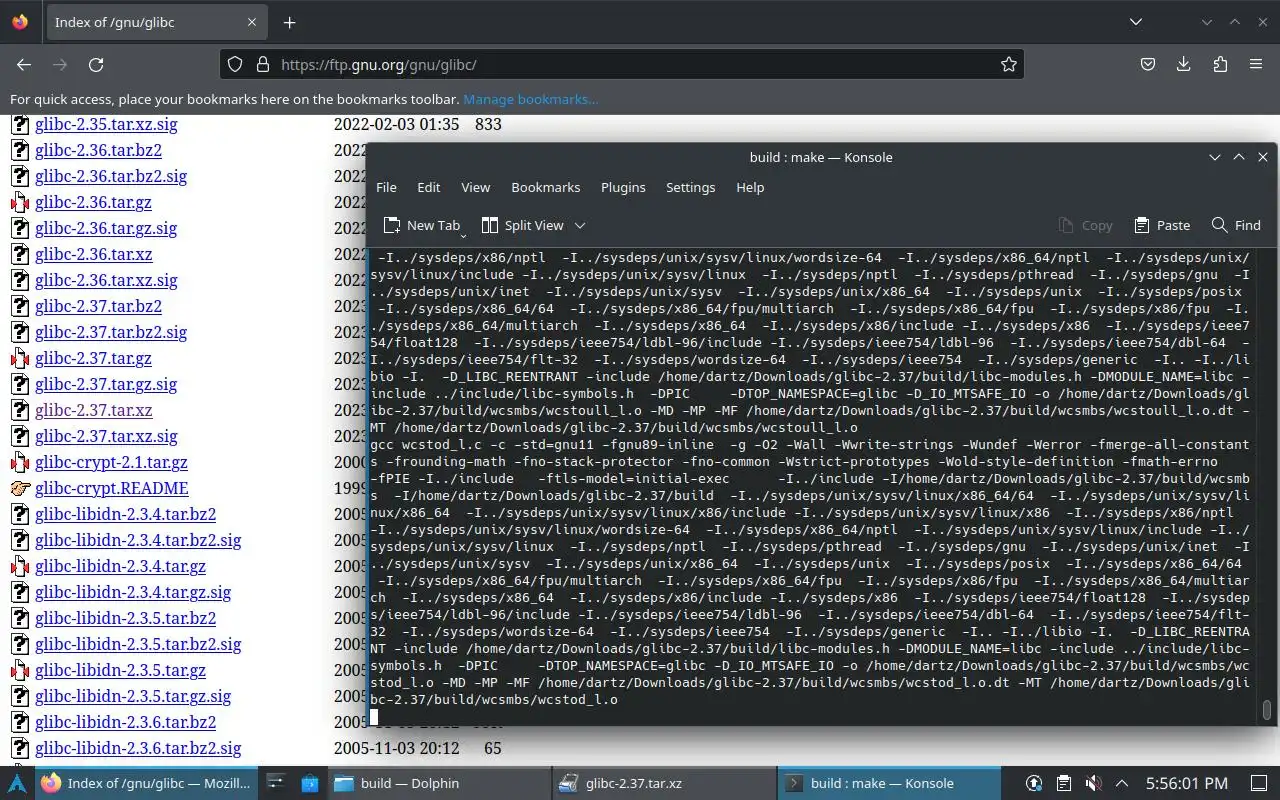The height and width of the screenshot is (800, 1280).
Task: Open Konsole File menu
Action: (386, 187)
